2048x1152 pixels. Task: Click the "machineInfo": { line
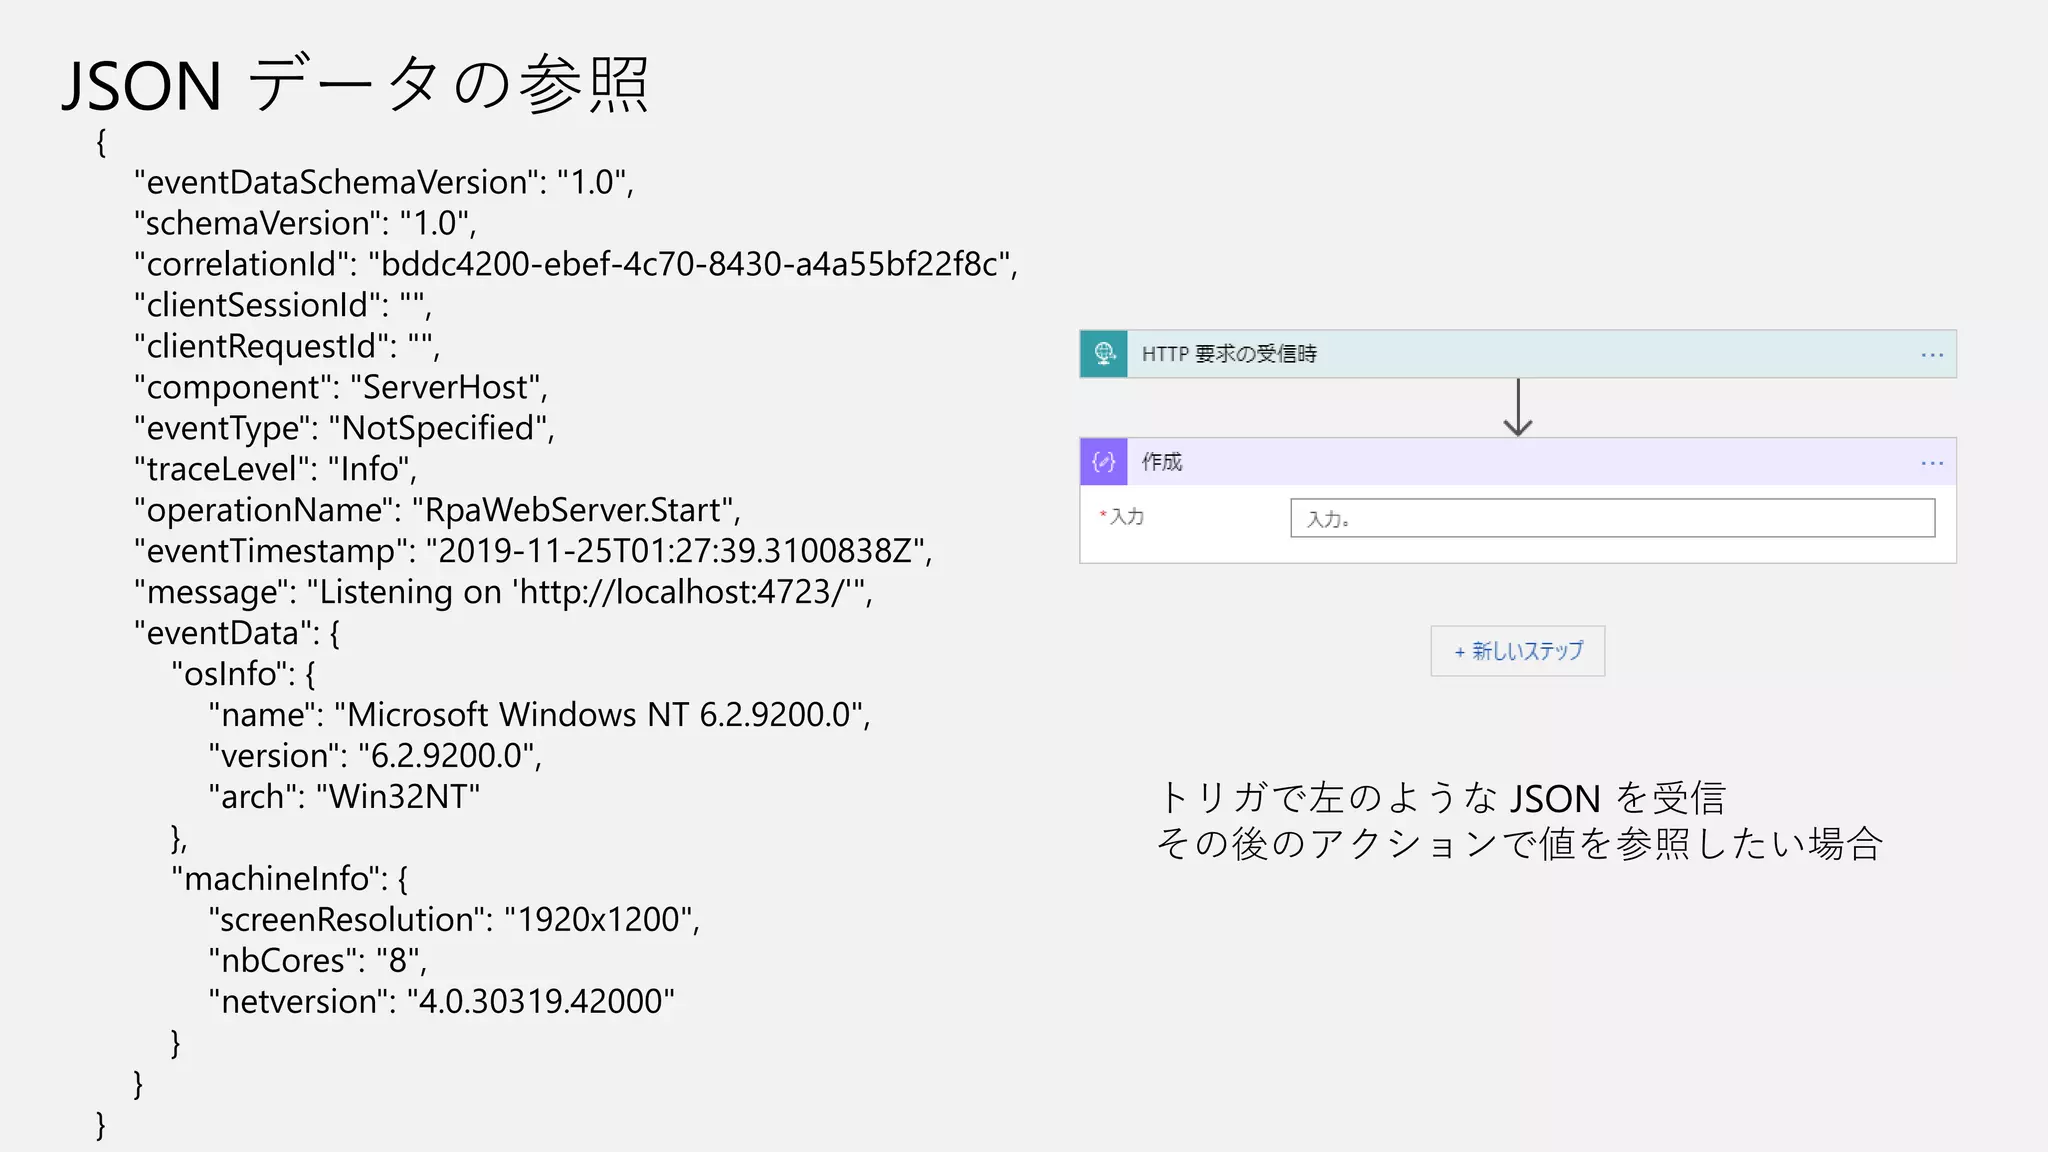tap(290, 879)
